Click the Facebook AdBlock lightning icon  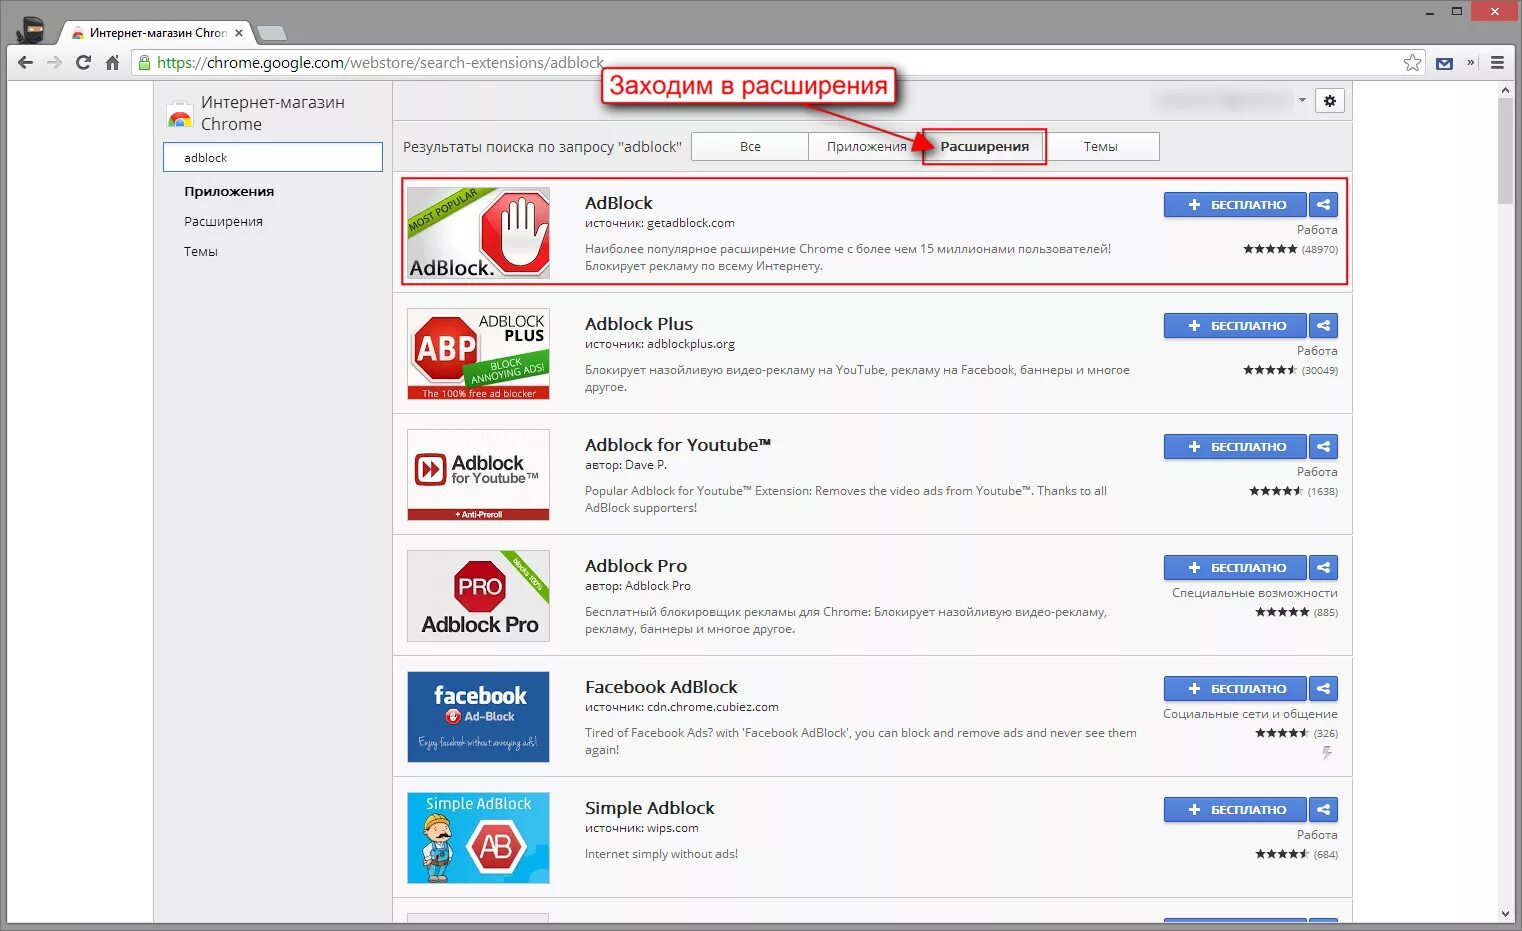tap(1327, 752)
